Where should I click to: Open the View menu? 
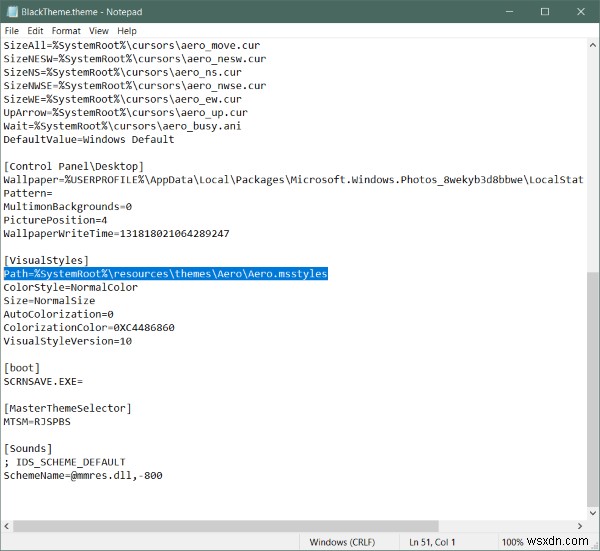pyautogui.click(x=99, y=31)
